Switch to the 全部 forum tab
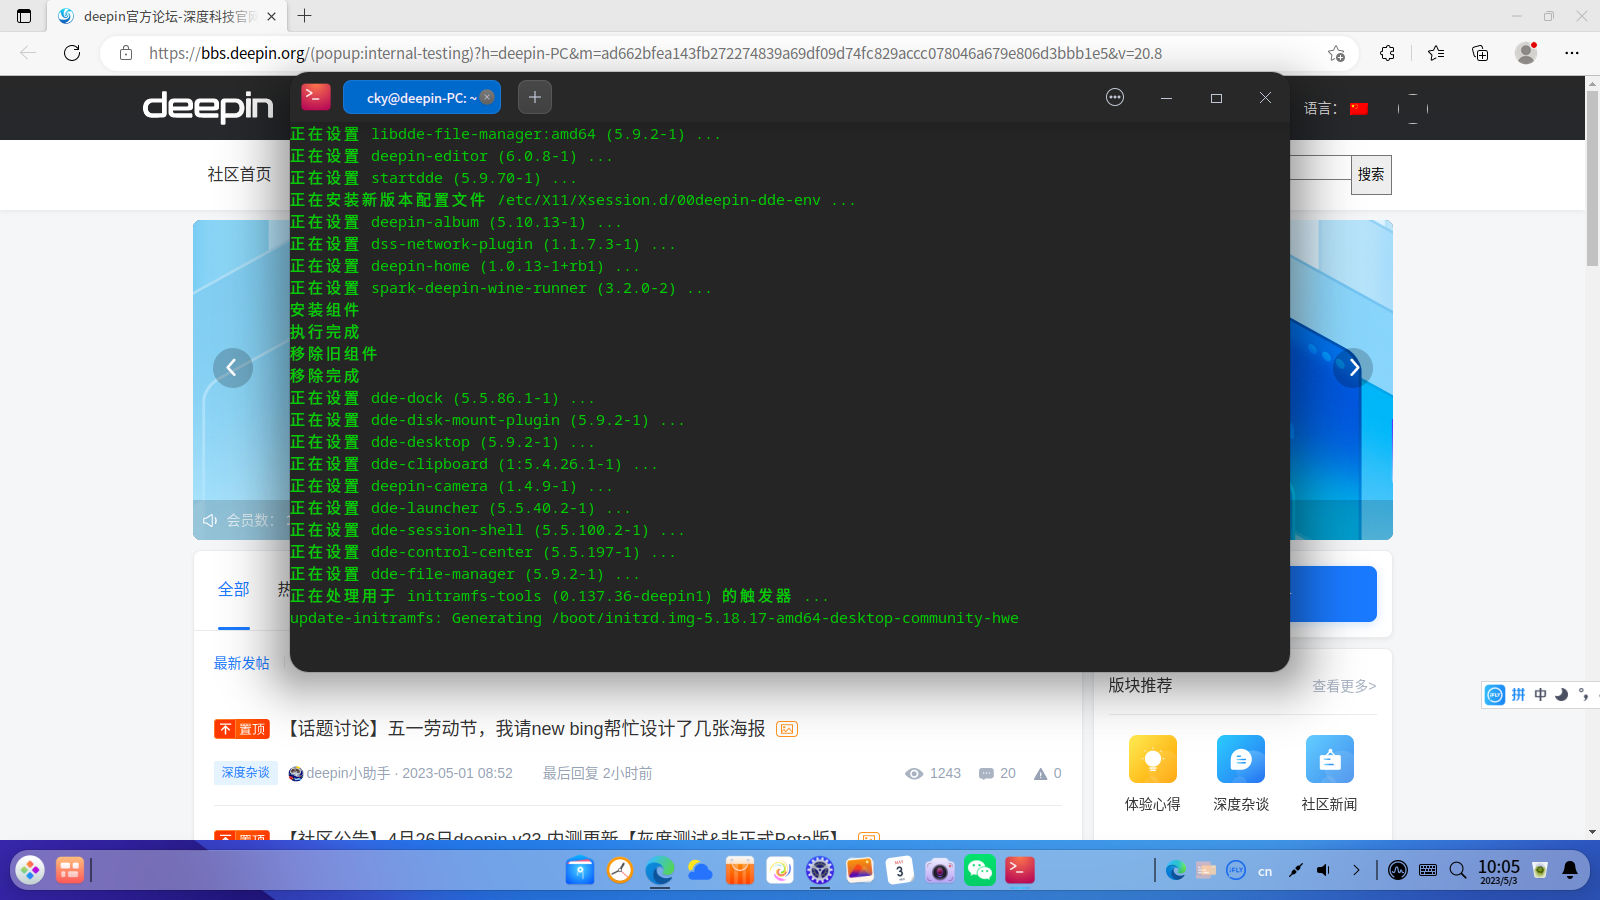The width and height of the screenshot is (1600, 900). pos(233,590)
